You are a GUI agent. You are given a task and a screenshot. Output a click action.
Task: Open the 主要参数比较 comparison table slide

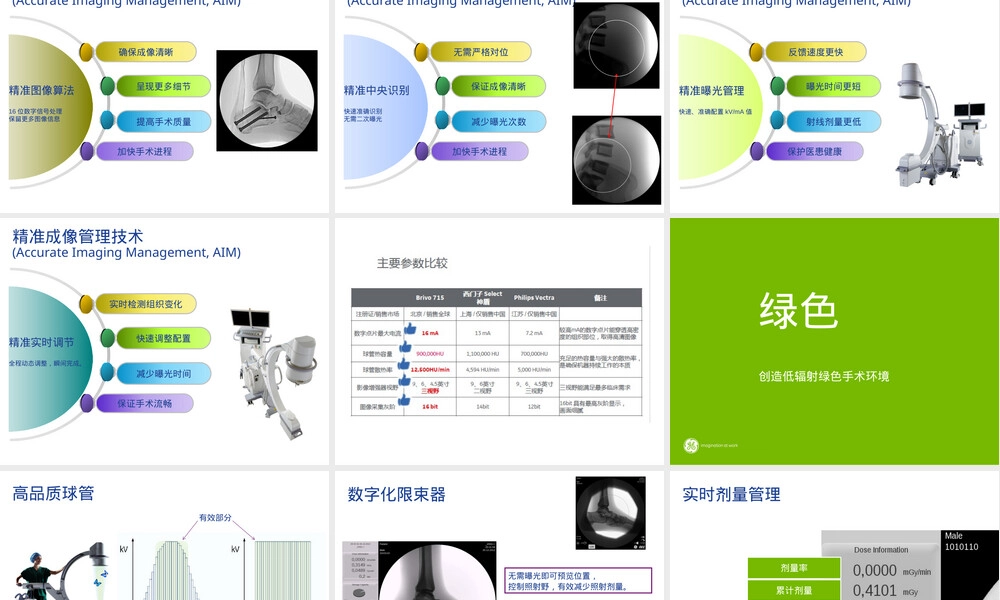pyautogui.click(x=499, y=341)
